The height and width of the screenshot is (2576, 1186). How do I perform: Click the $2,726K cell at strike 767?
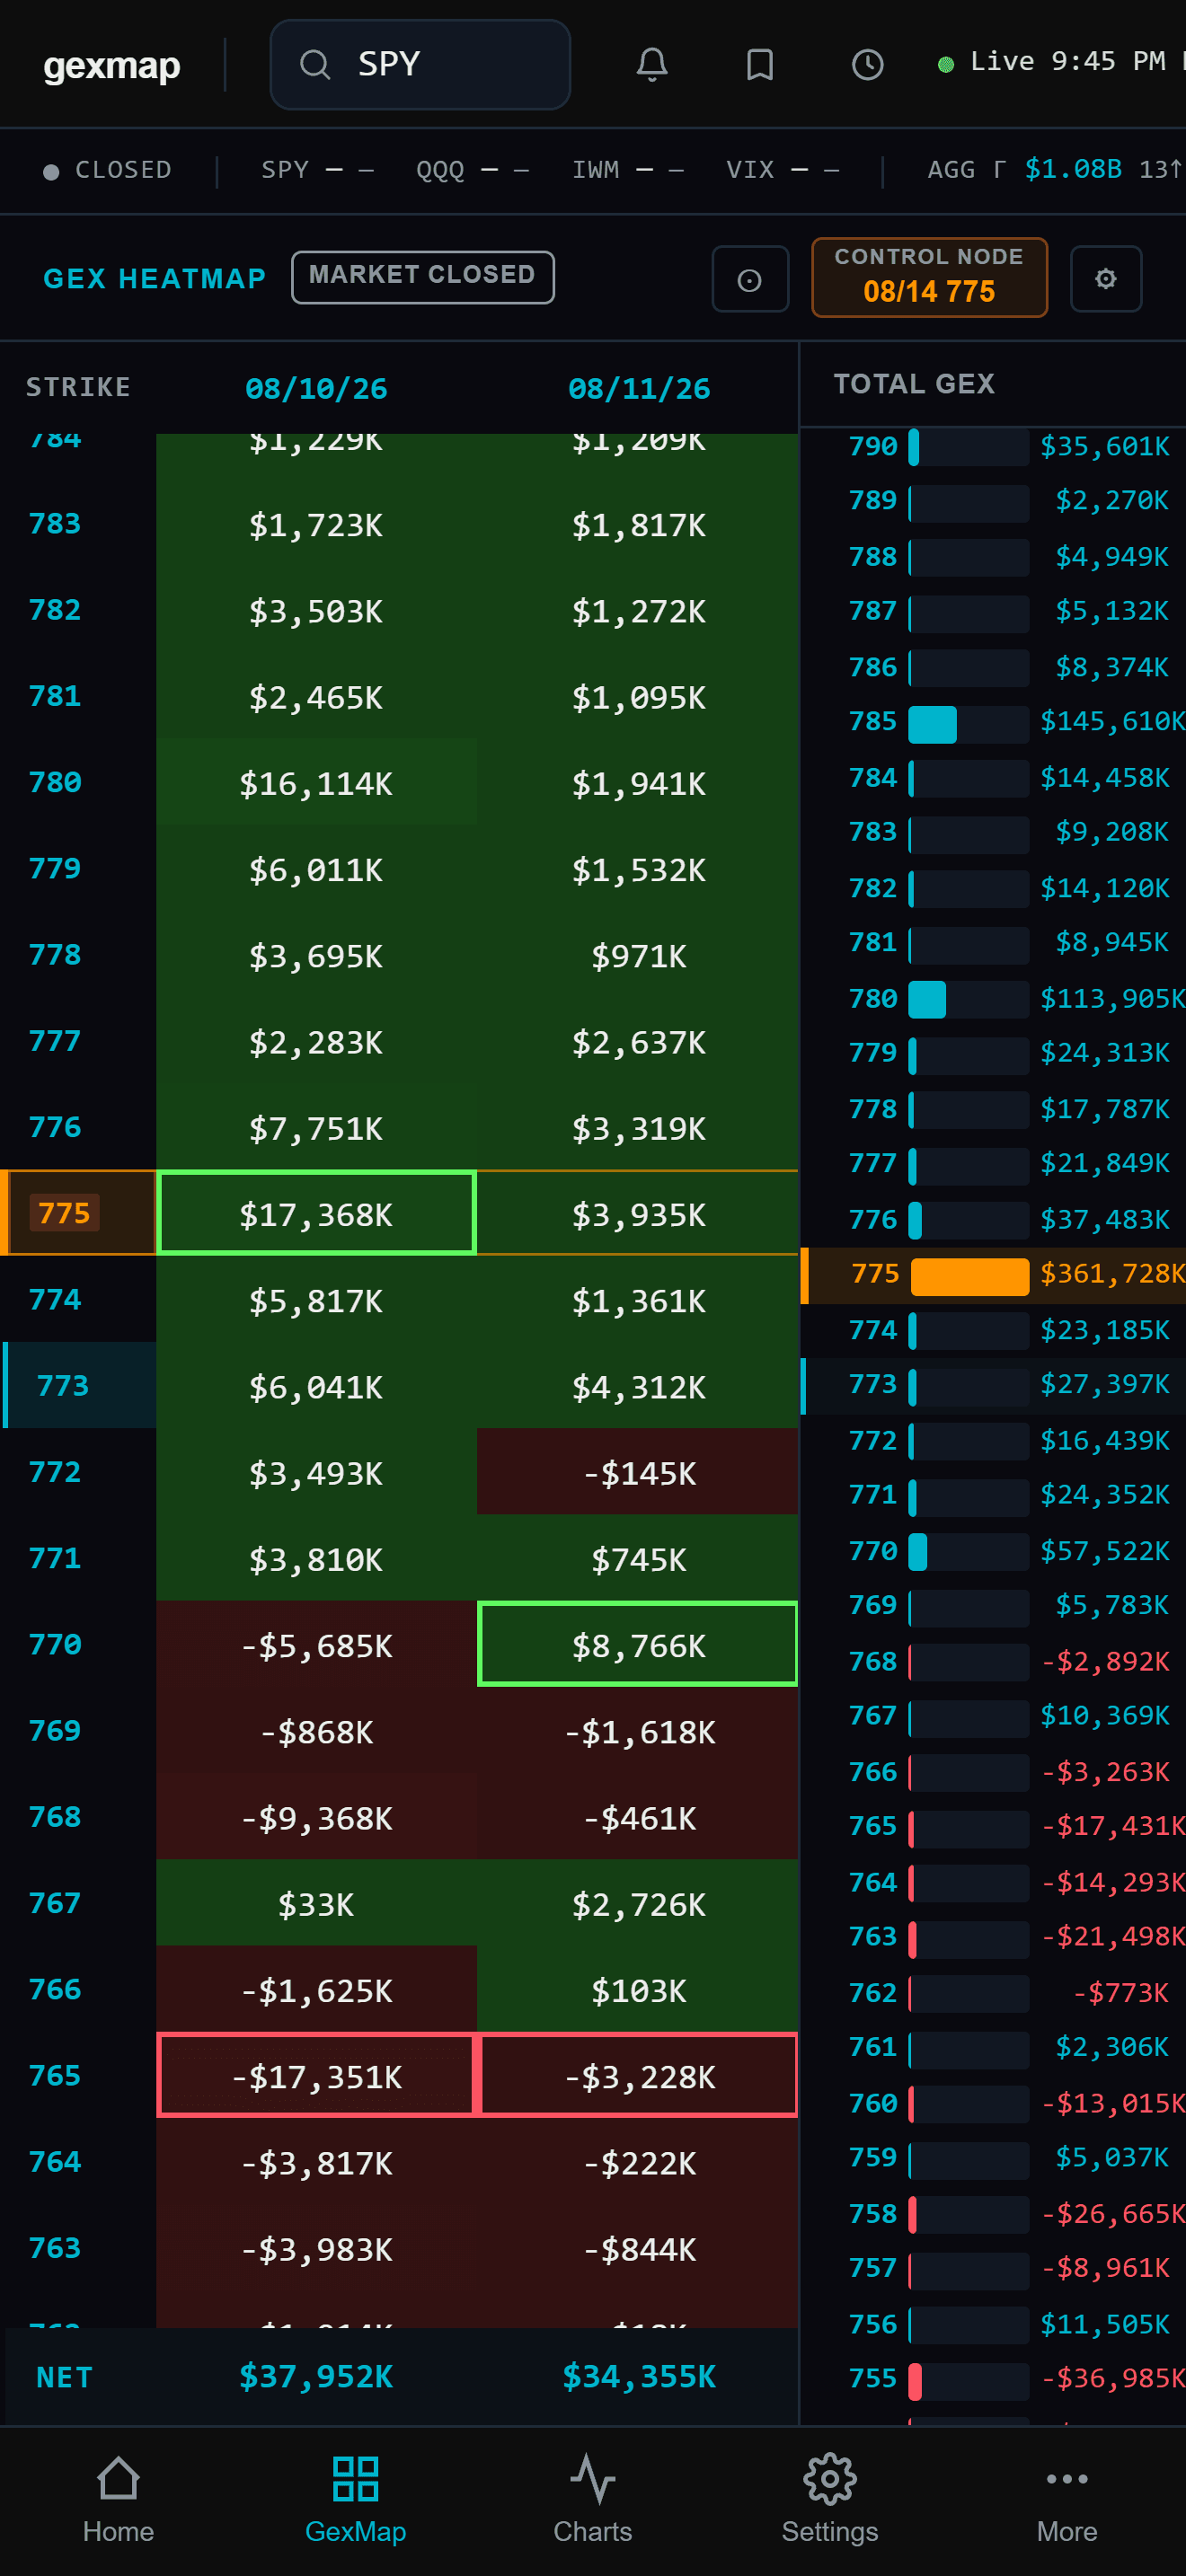tap(638, 1904)
